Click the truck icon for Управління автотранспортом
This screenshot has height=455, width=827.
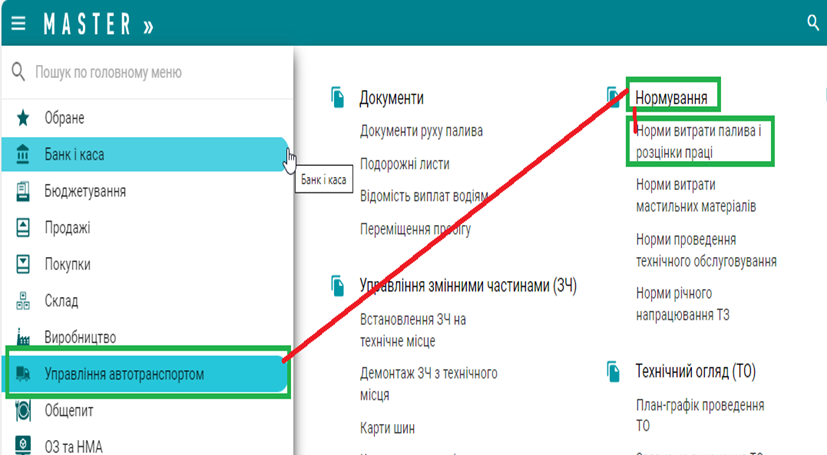pos(24,374)
